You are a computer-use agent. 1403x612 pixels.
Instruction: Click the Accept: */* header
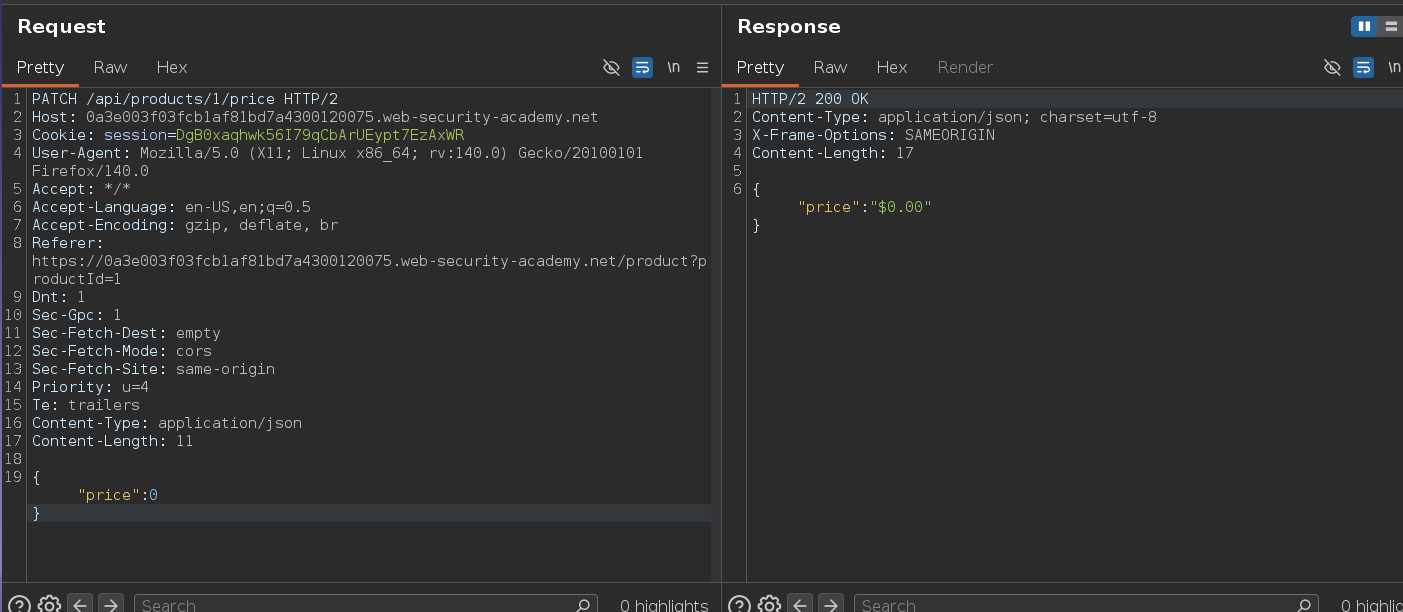click(81, 189)
